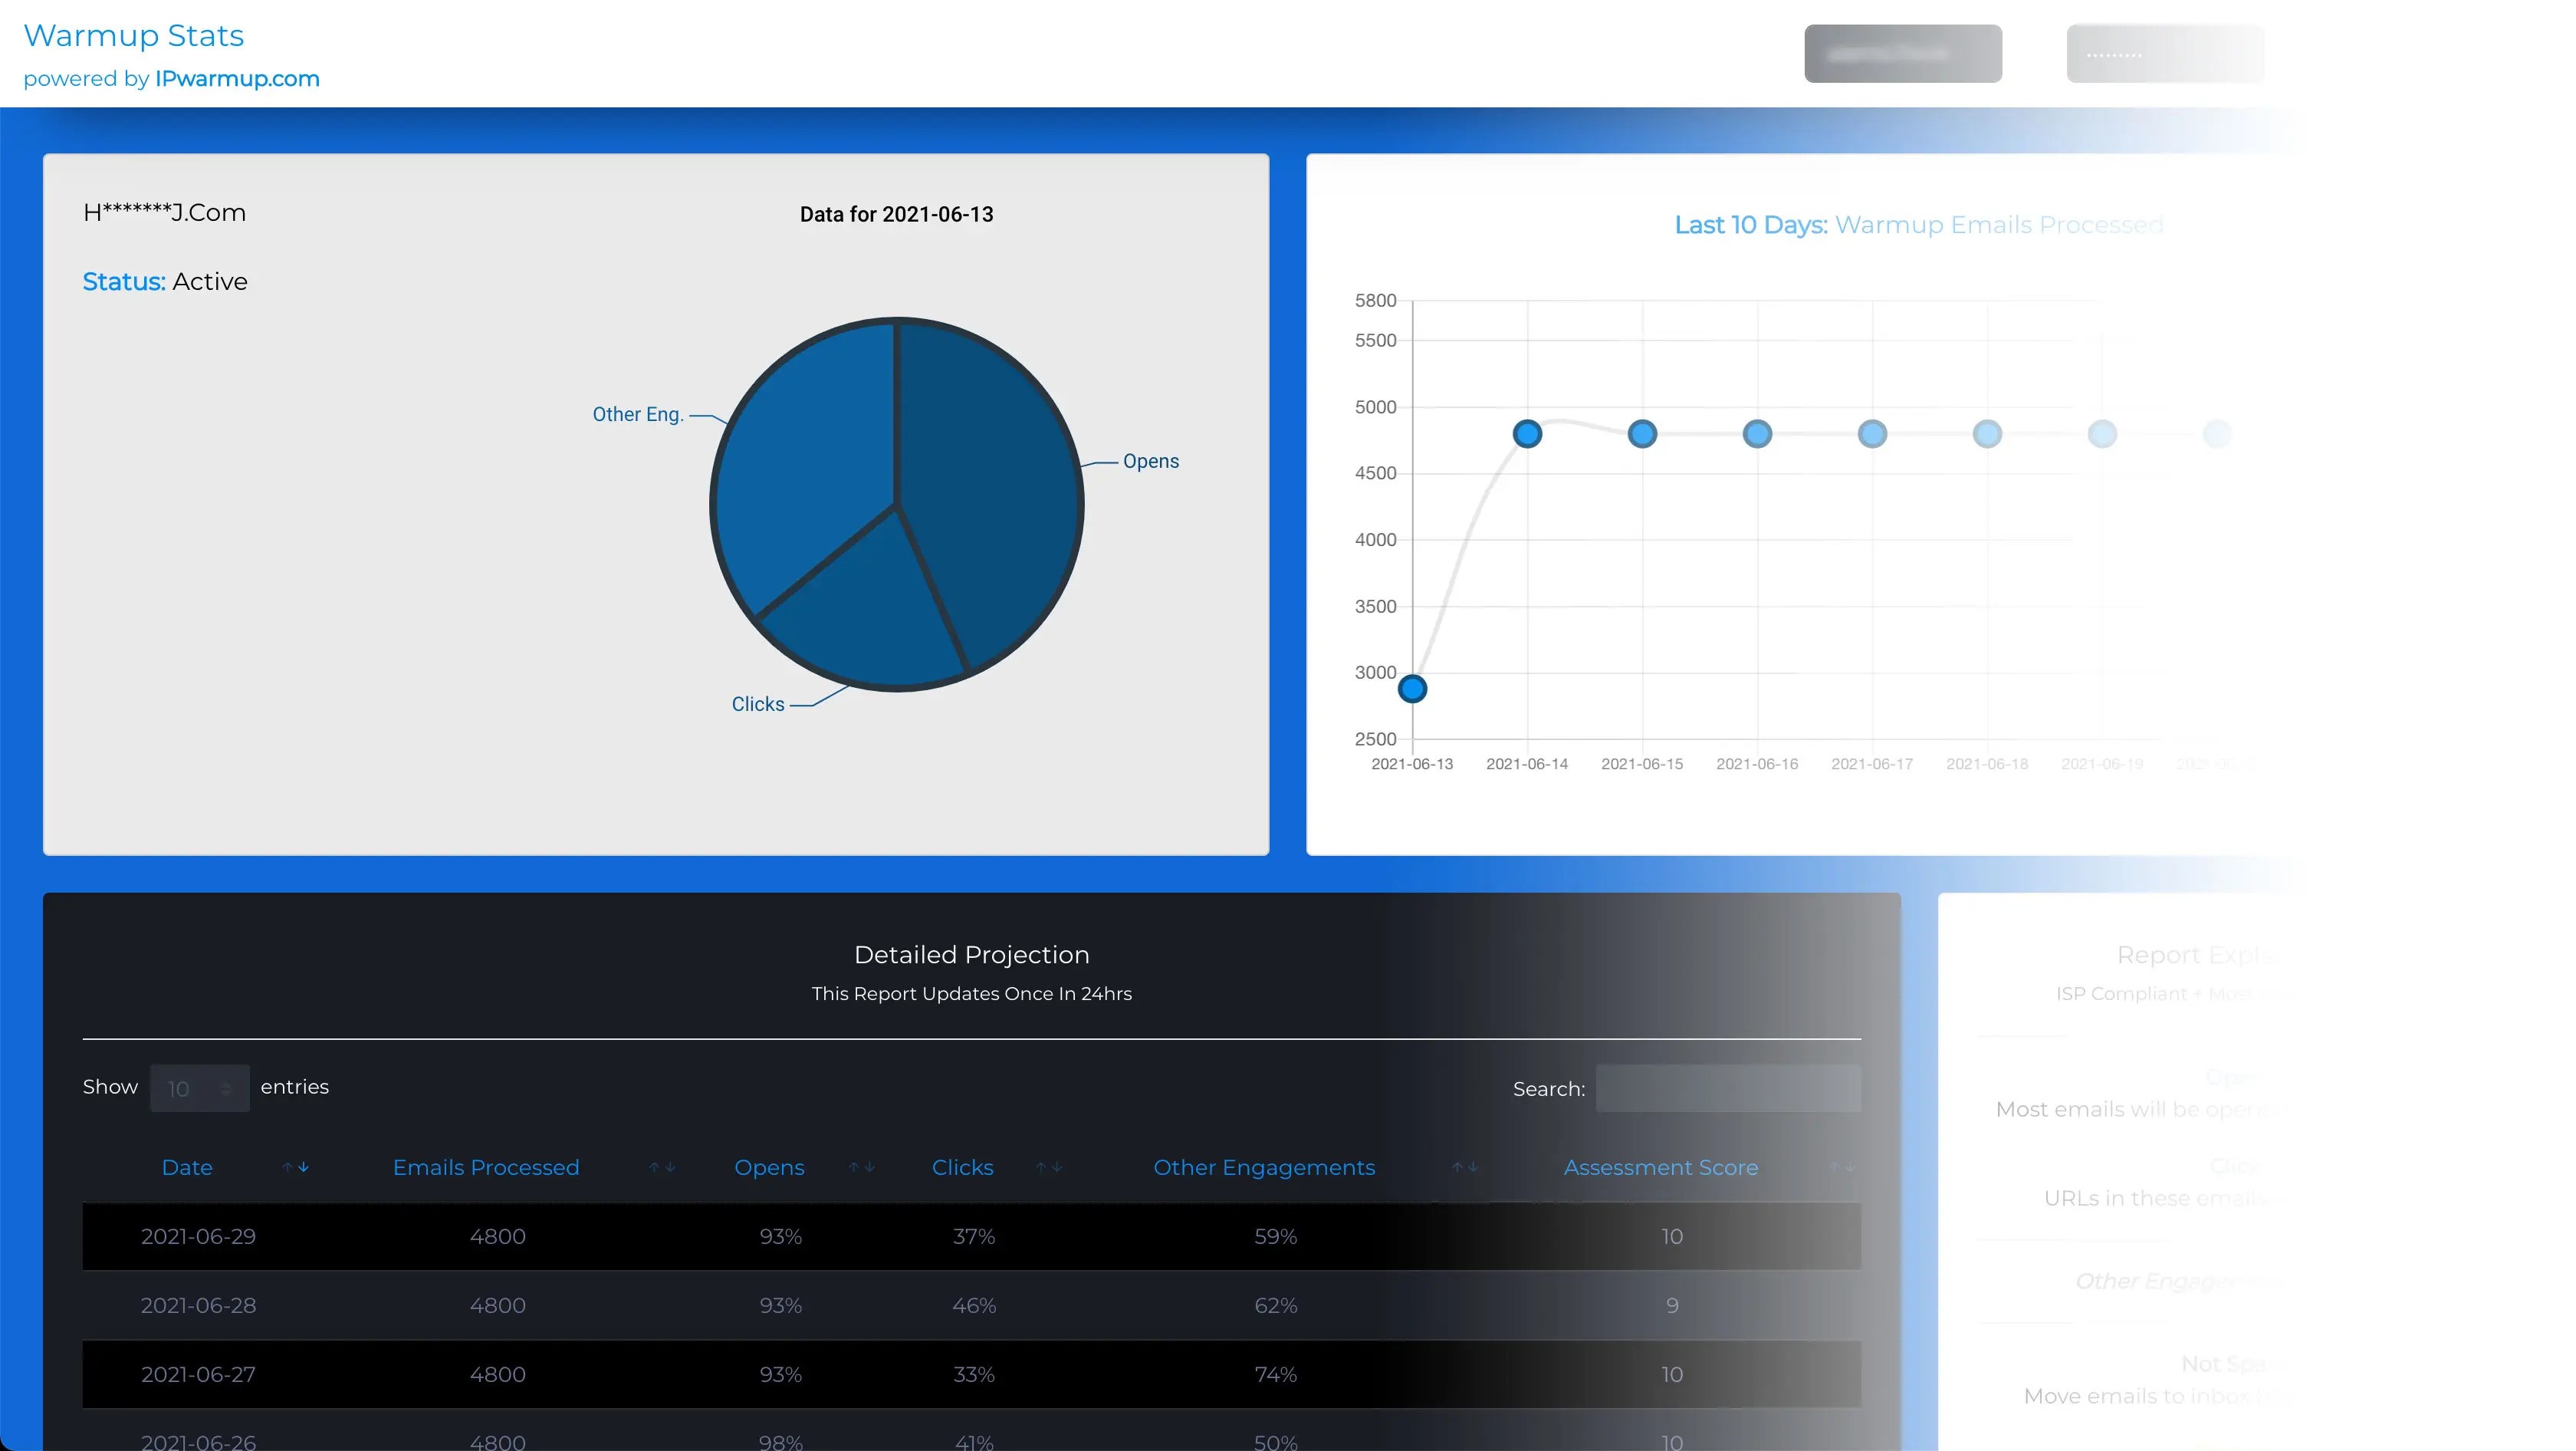The height and width of the screenshot is (1451, 2576).
Task: Click the blurred light gray header button
Action: coord(2165,53)
